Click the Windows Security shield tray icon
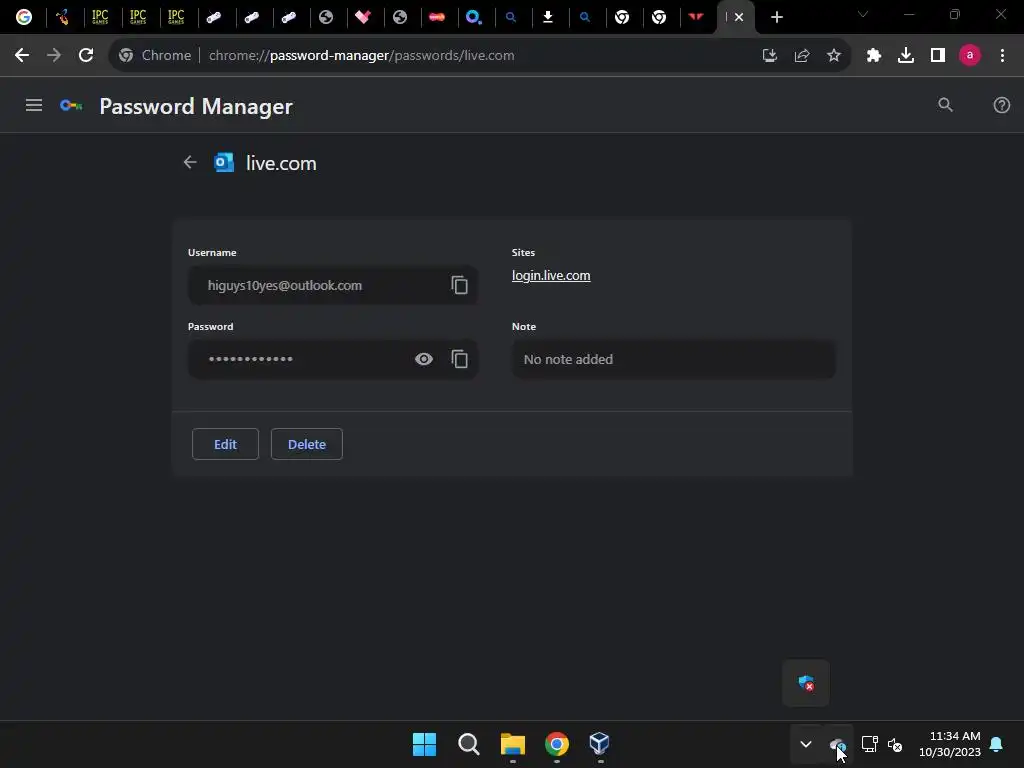 point(806,683)
